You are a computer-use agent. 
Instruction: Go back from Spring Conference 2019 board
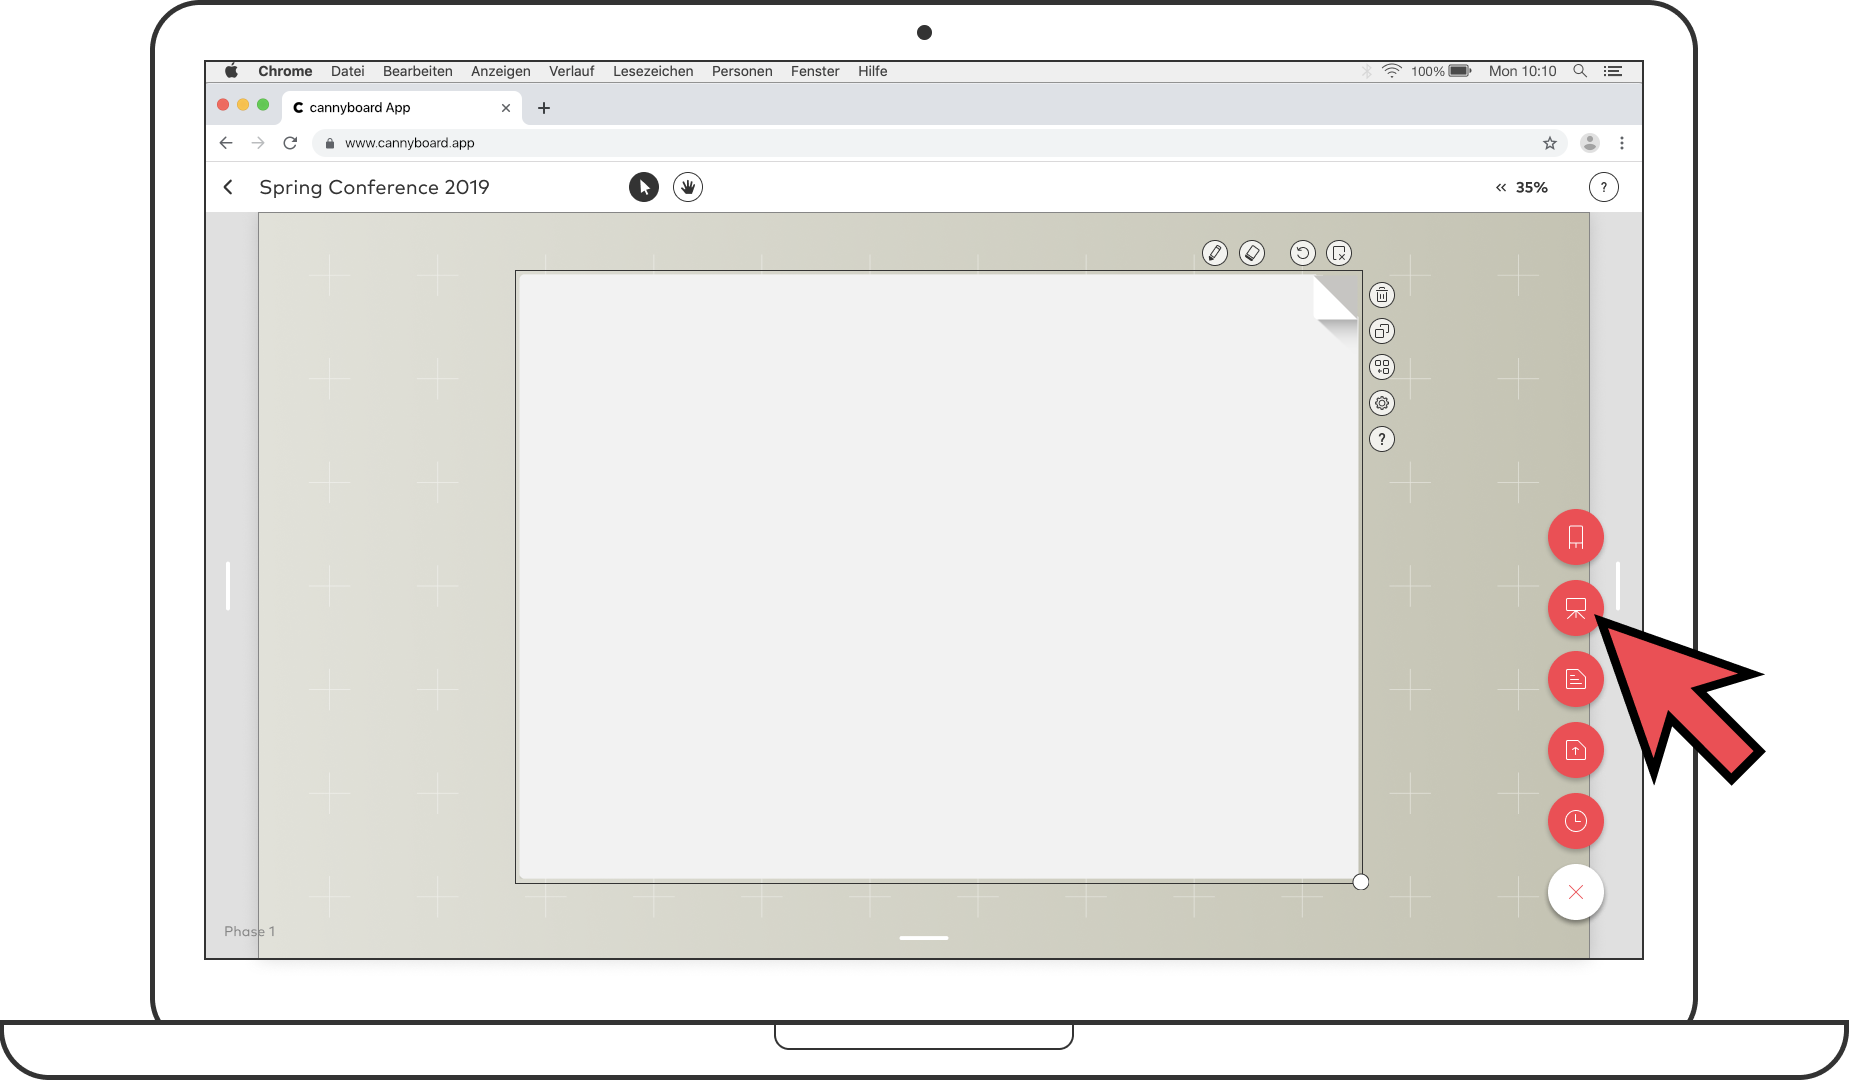point(229,187)
